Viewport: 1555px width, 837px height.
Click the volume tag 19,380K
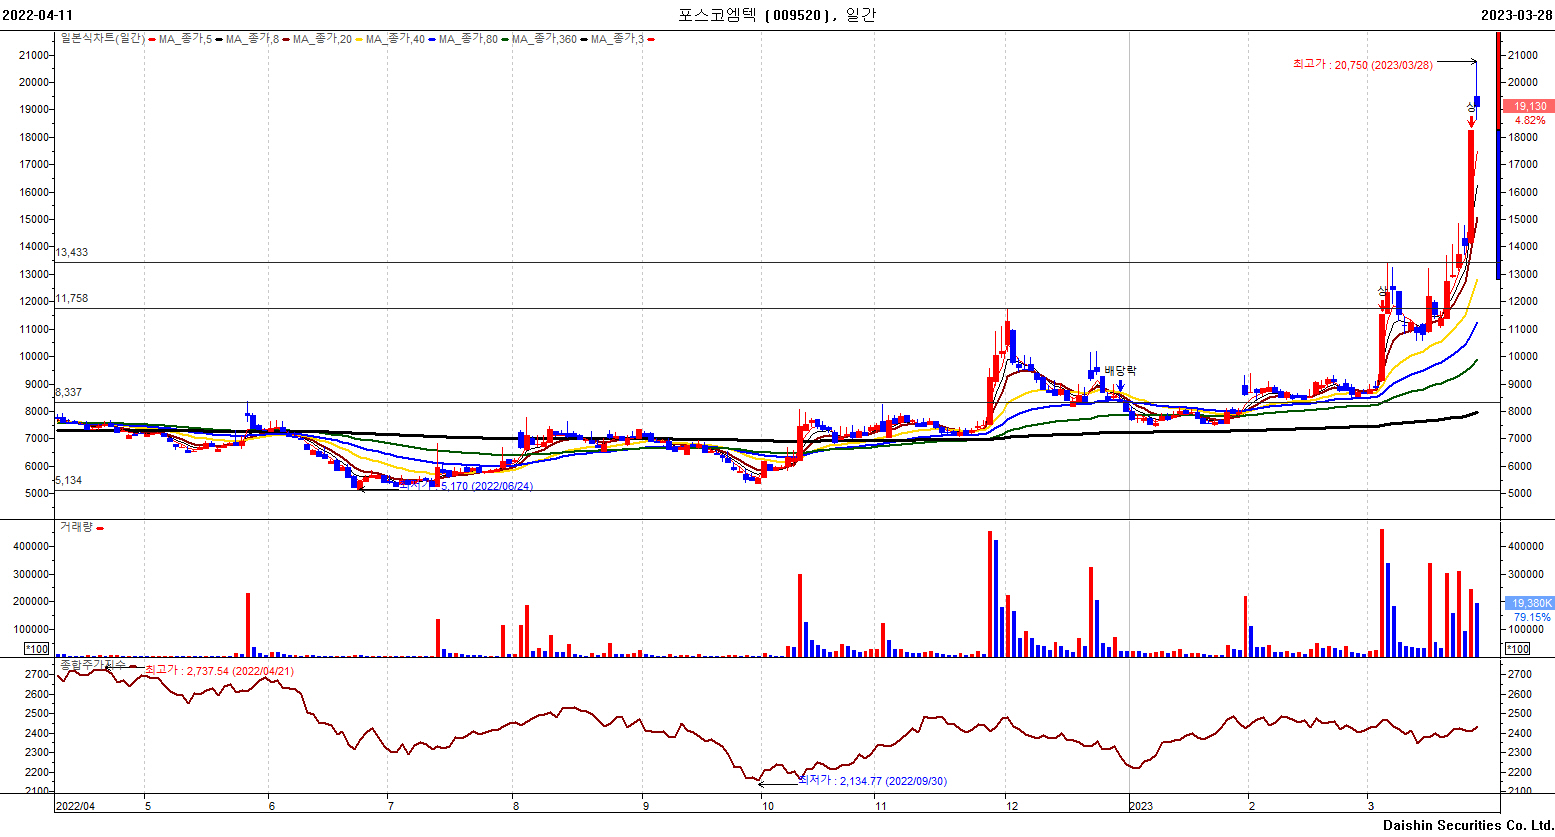(1529, 603)
